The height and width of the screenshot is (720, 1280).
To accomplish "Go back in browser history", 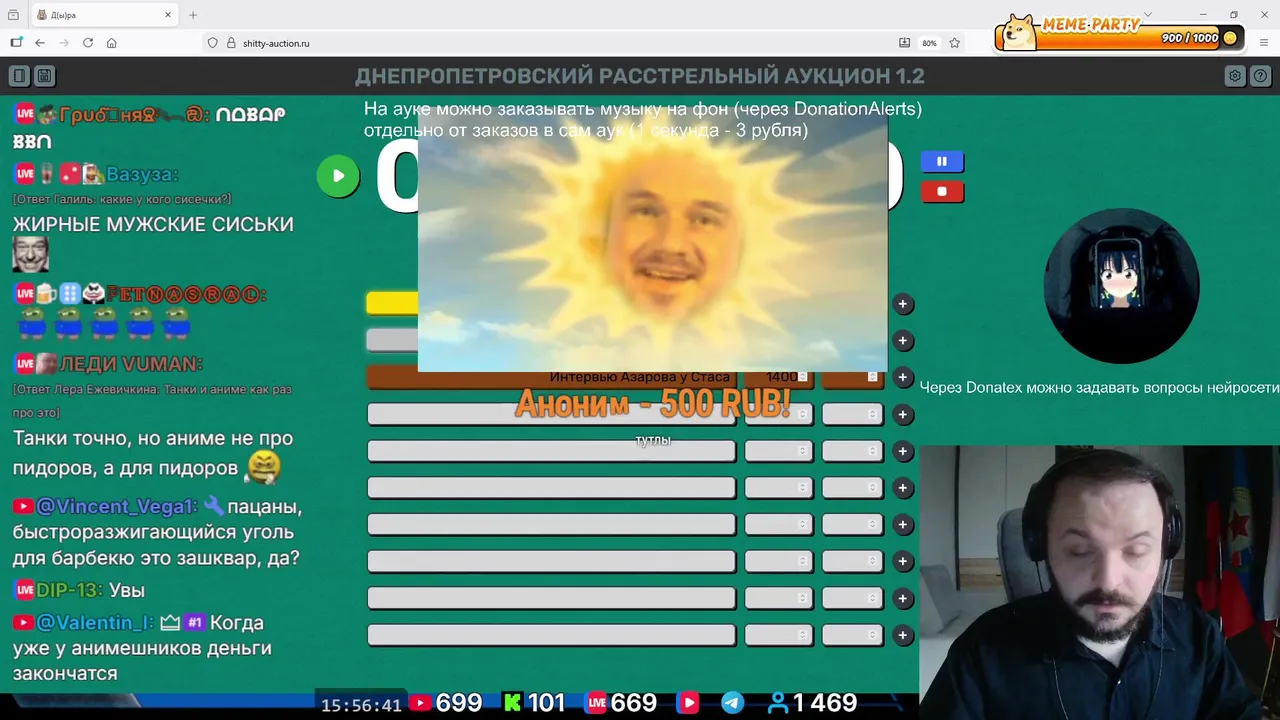I will (40, 43).
